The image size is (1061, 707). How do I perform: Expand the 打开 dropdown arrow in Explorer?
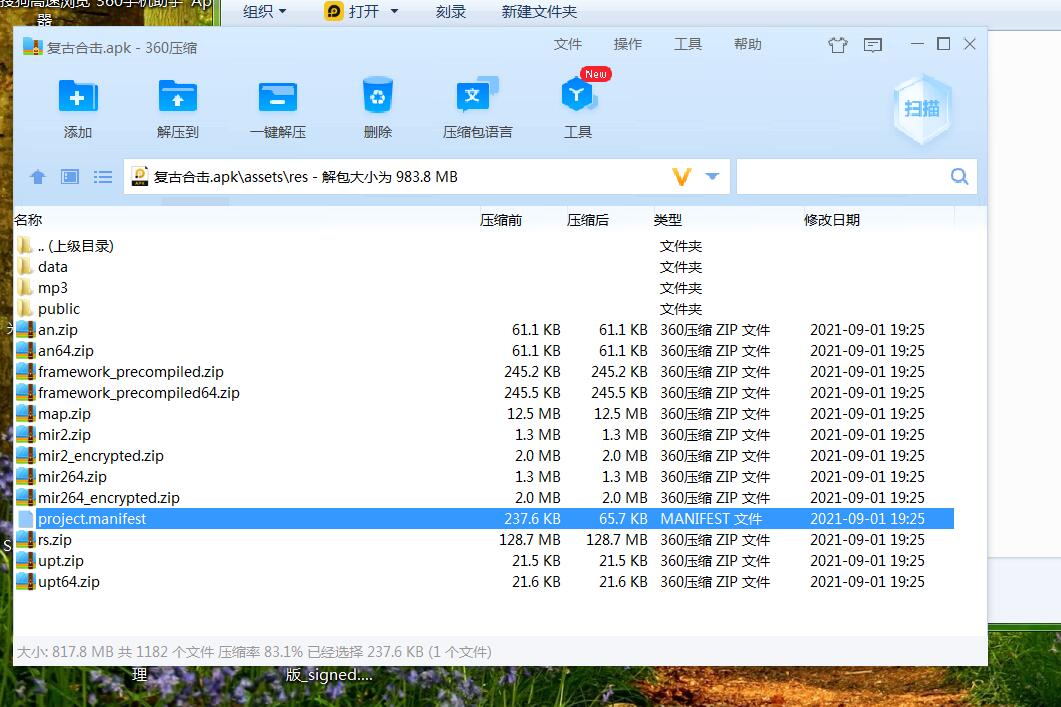(394, 12)
